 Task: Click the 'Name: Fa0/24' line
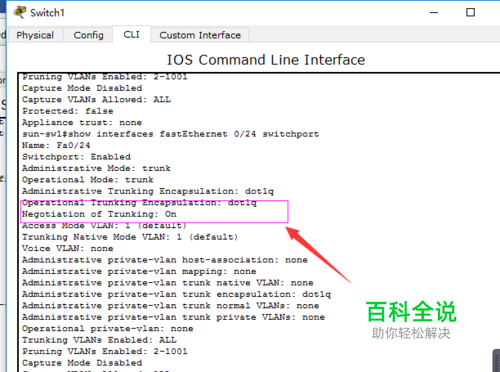point(56,145)
